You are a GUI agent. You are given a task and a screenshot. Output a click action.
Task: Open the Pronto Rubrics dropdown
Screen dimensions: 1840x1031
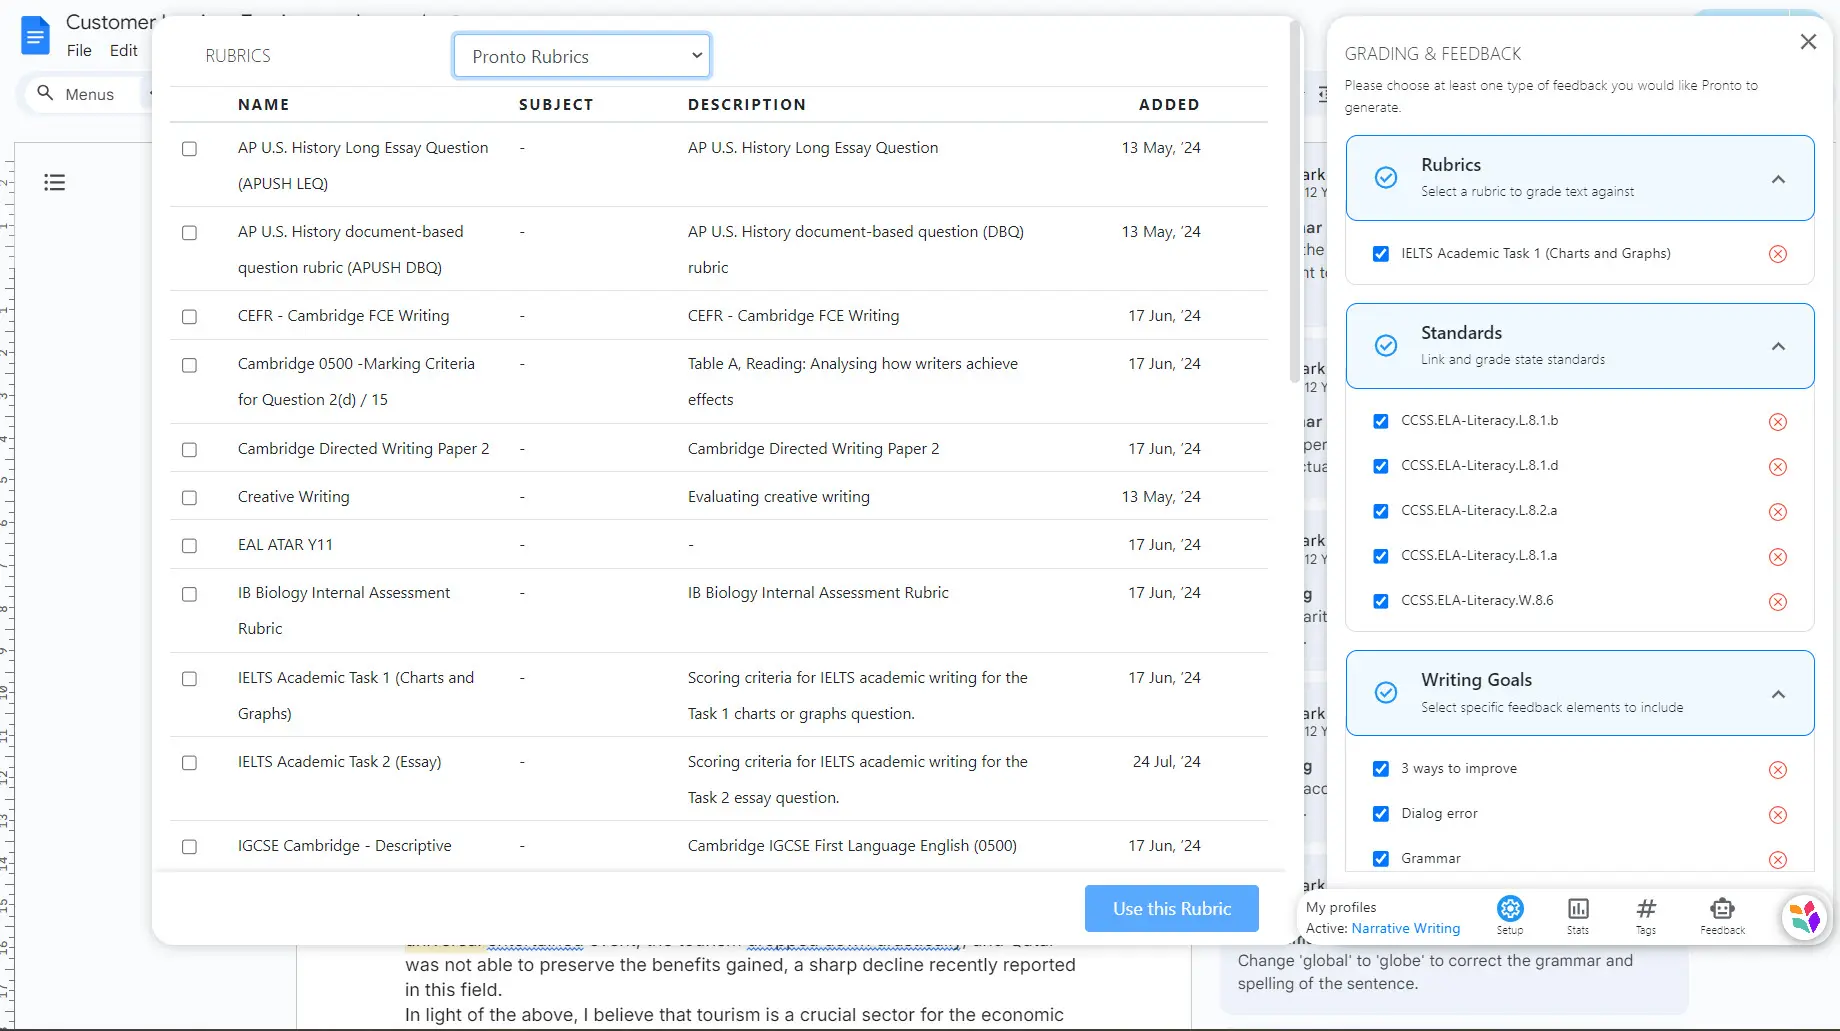tap(581, 56)
